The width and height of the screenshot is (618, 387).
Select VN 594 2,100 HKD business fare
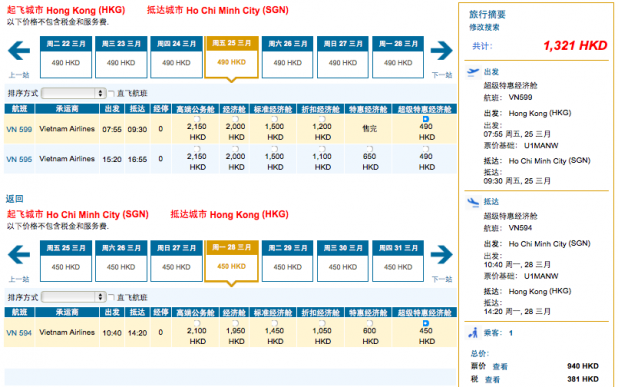[197, 323]
